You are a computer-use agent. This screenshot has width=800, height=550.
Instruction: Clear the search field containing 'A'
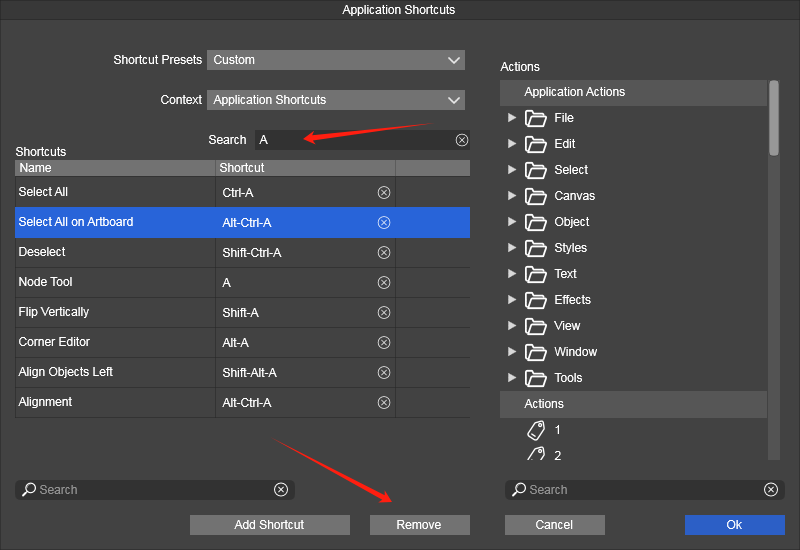point(462,140)
